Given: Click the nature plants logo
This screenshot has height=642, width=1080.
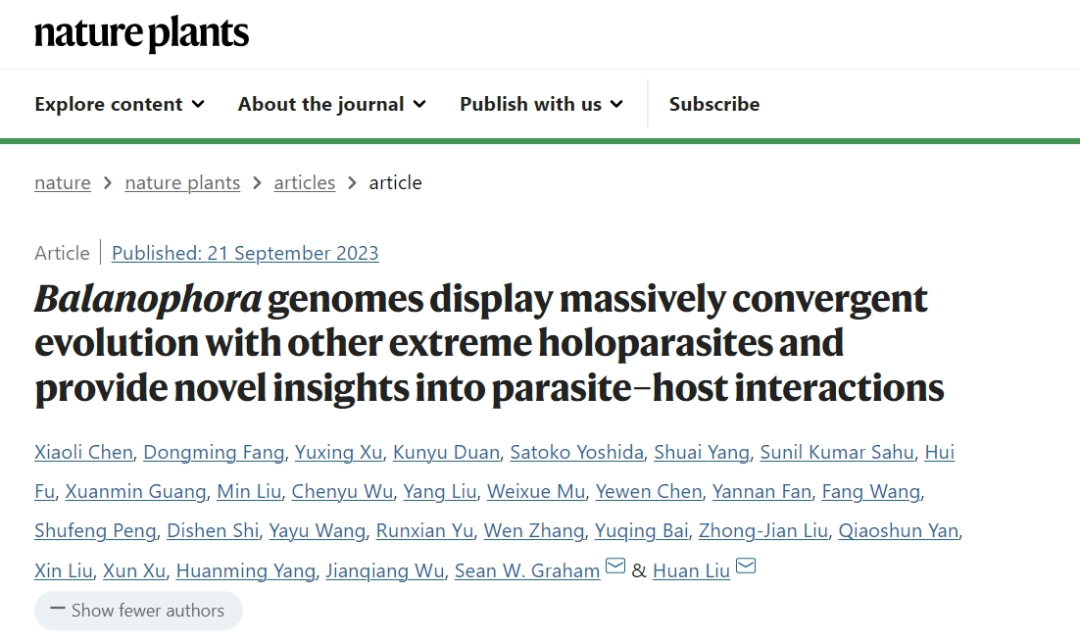Looking at the screenshot, I should pos(142,34).
